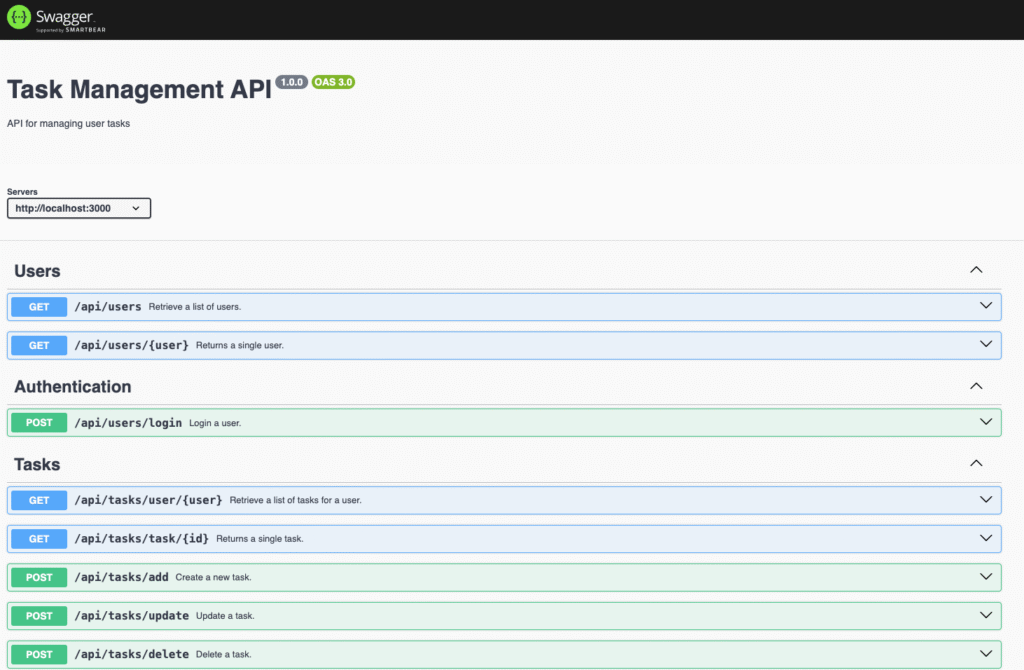The width and height of the screenshot is (1024, 670).
Task: Open the Servers dropdown http://localhost:3000
Action: [79, 208]
